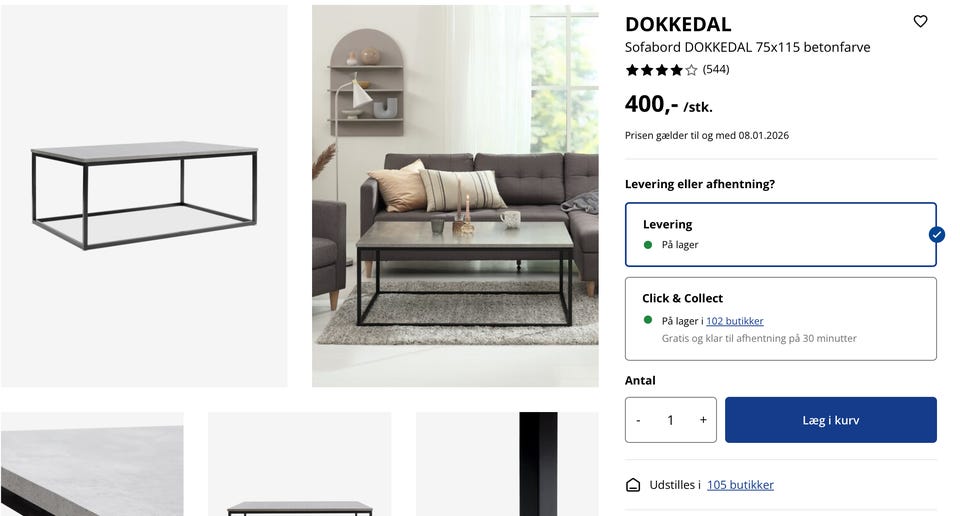The height and width of the screenshot is (516, 960).
Task: Open the (544) reviews count
Action: (716, 69)
